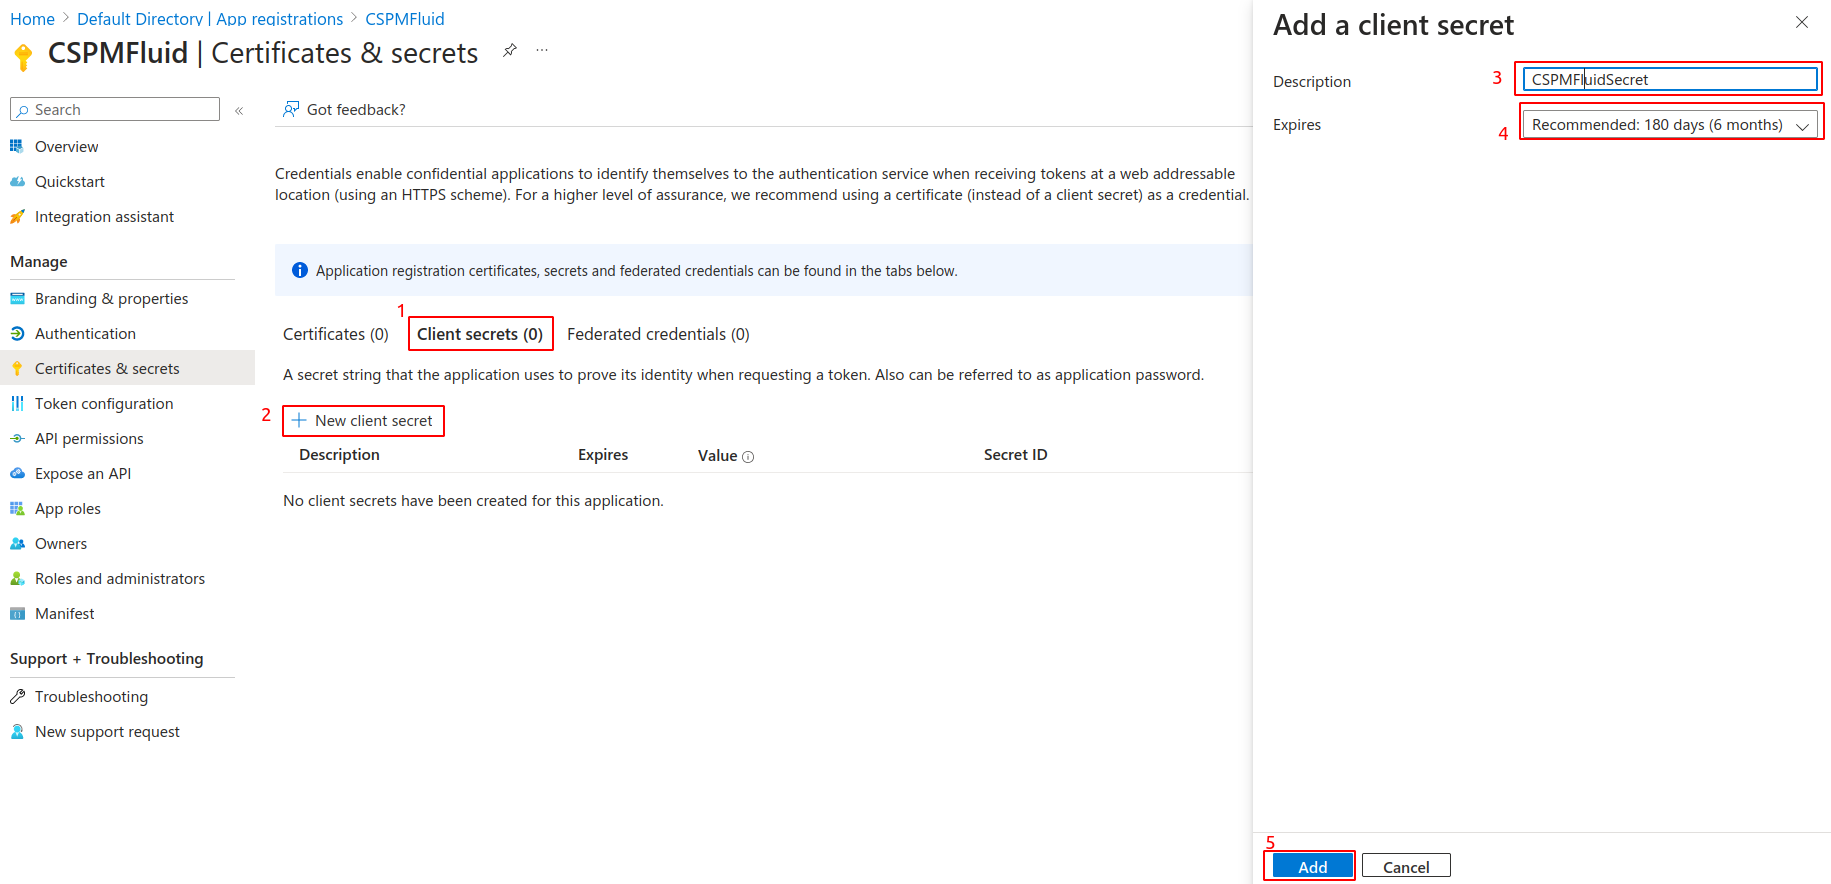Viewport: 1831px width, 884px height.
Task: Open Quickstart in the sidebar
Action: click(x=69, y=181)
